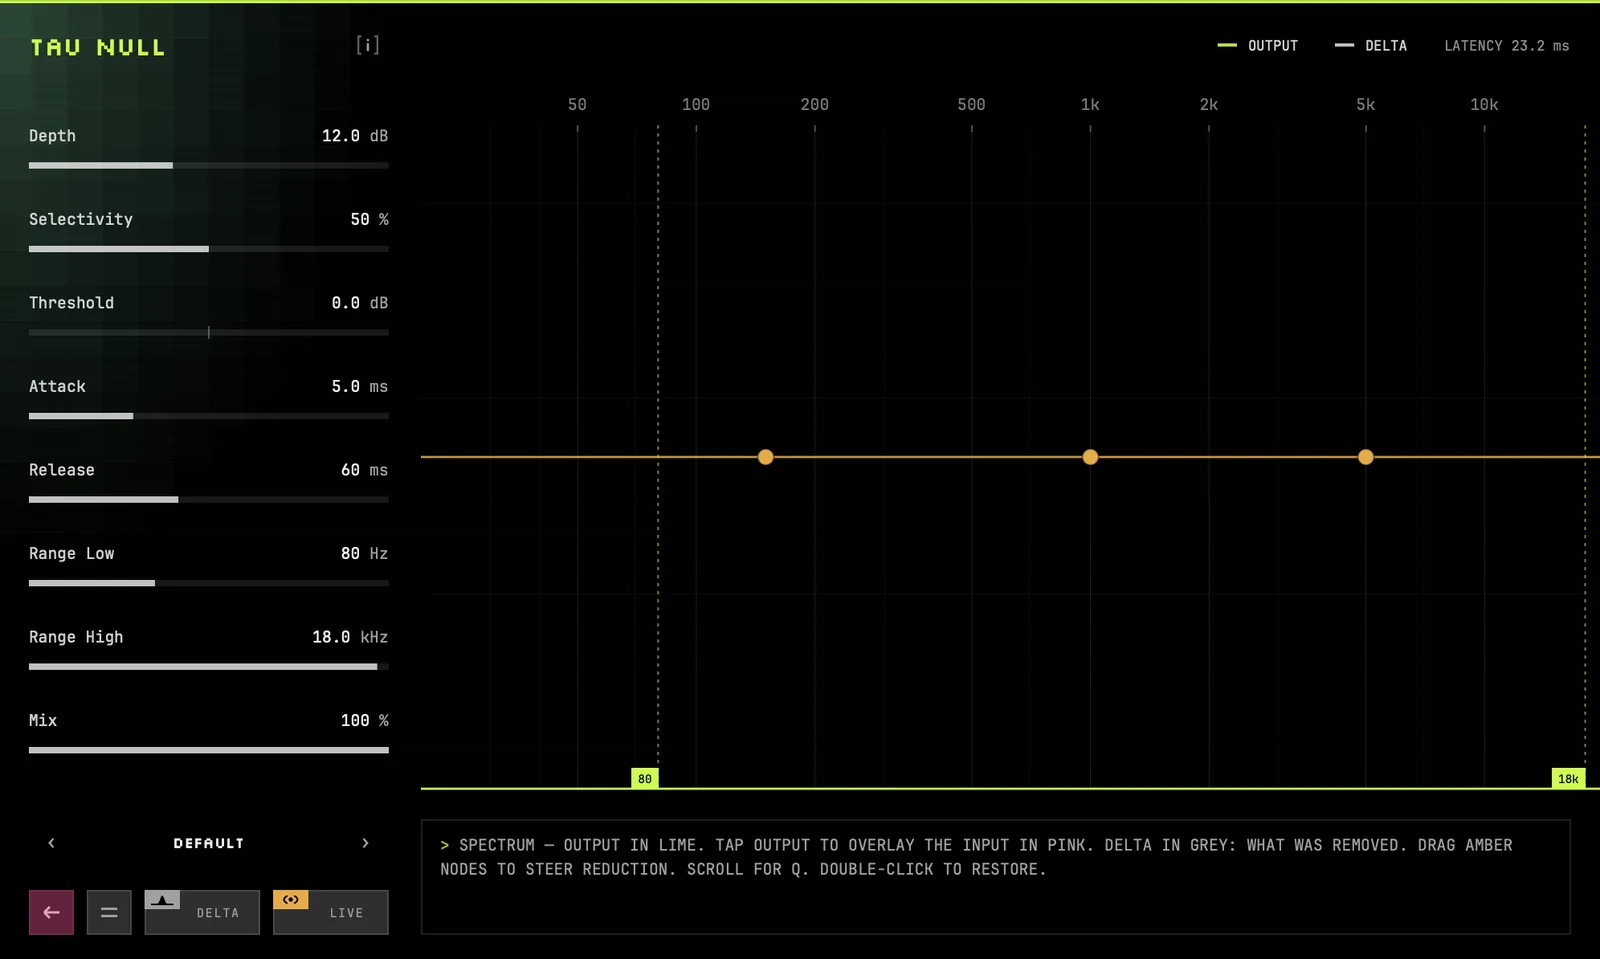Click the 10k frequency axis label
Viewport: 1600px width, 959px height.
(x=1484, y=104)
